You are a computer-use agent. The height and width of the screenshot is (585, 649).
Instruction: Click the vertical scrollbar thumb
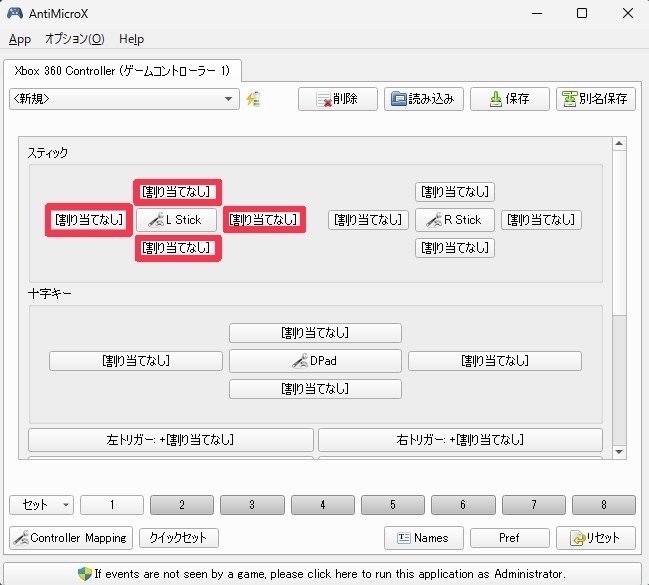[x=619, y=232]
